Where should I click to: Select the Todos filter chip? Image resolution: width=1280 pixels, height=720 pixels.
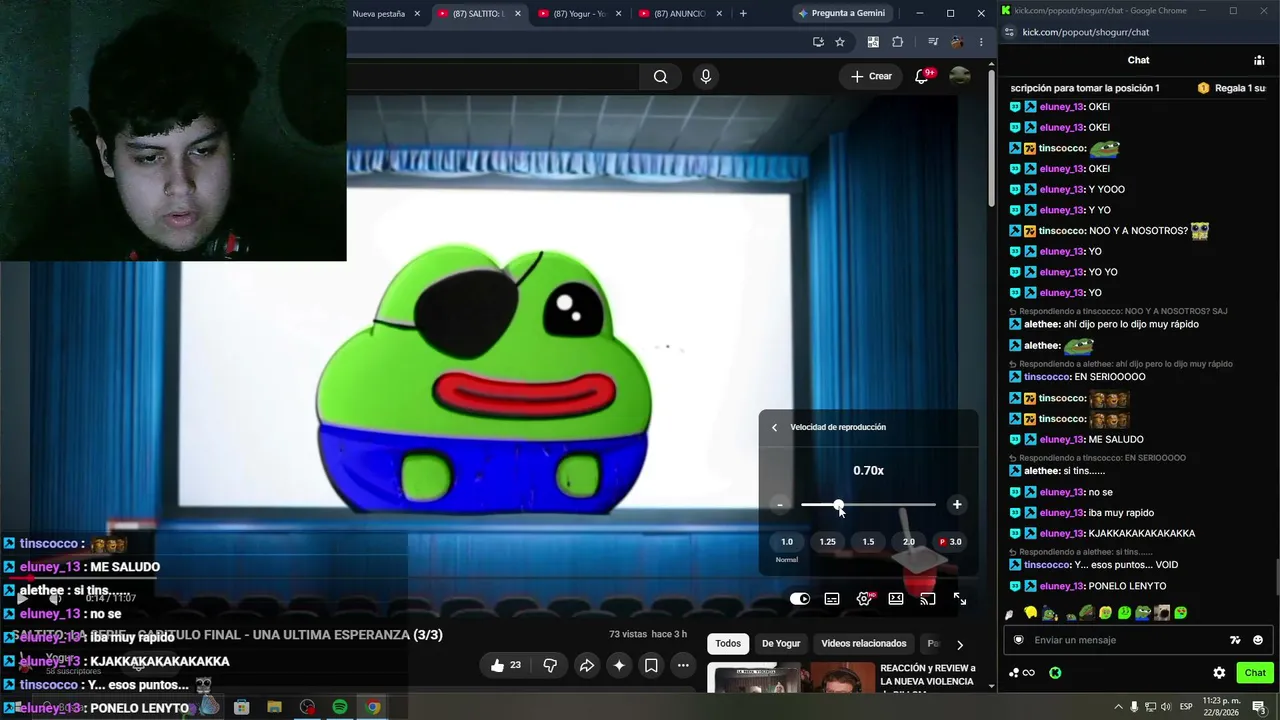(x=728, y=644)
